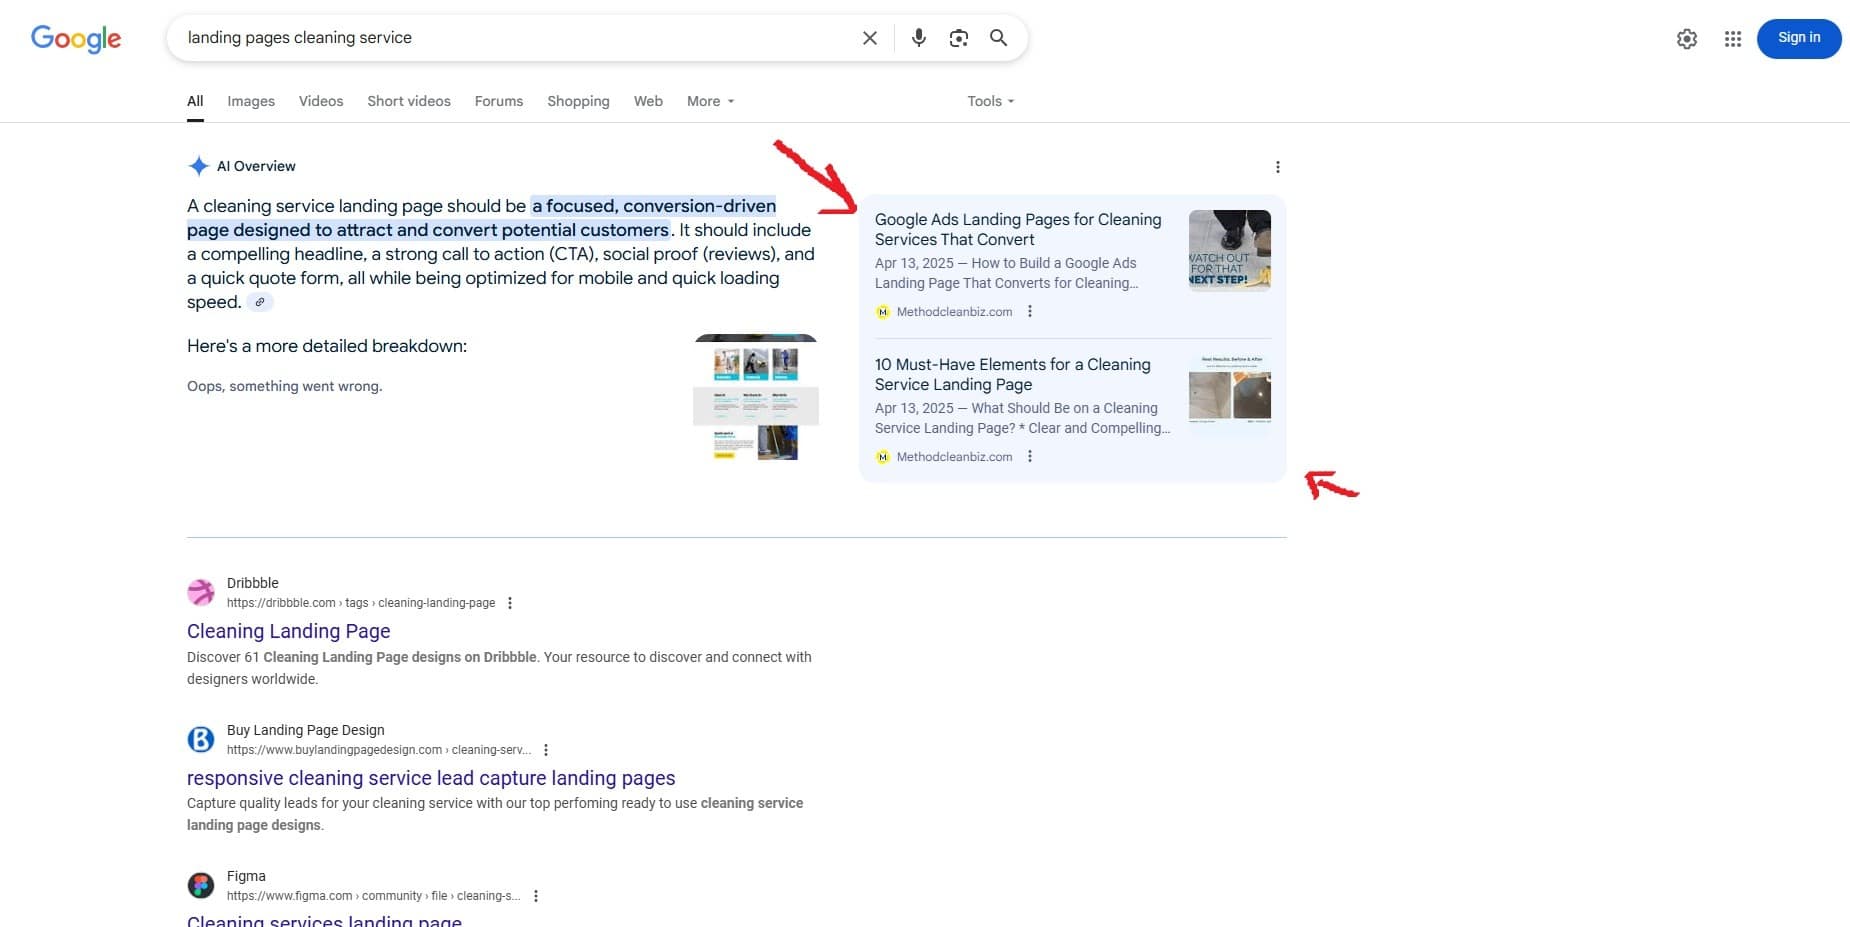Switch to the Short videos tab
Screen dimensions: 1850x927
click(409, 101)
